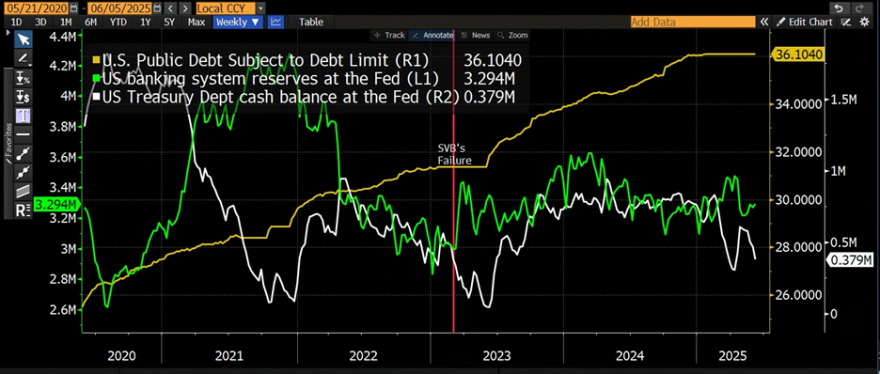880x374 pixels.
Task: Toggle the News overlay
Action: [475, 35]
